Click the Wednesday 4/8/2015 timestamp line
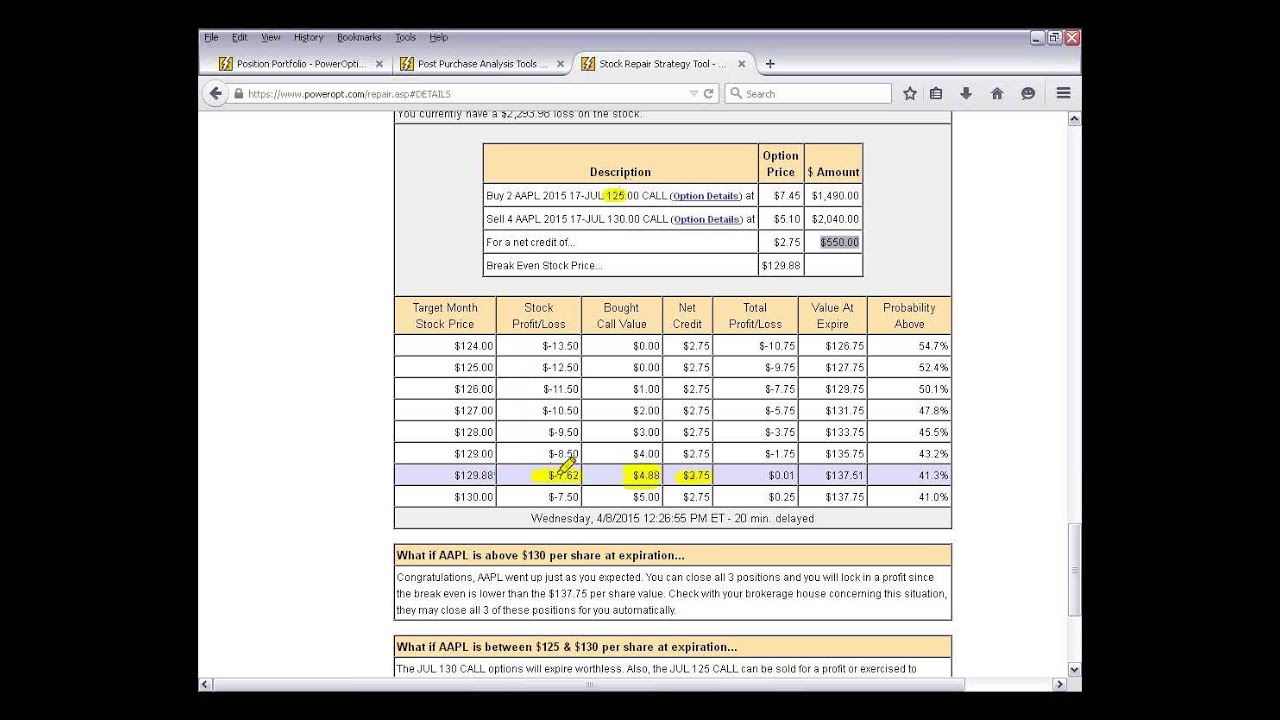 [672, 519]
